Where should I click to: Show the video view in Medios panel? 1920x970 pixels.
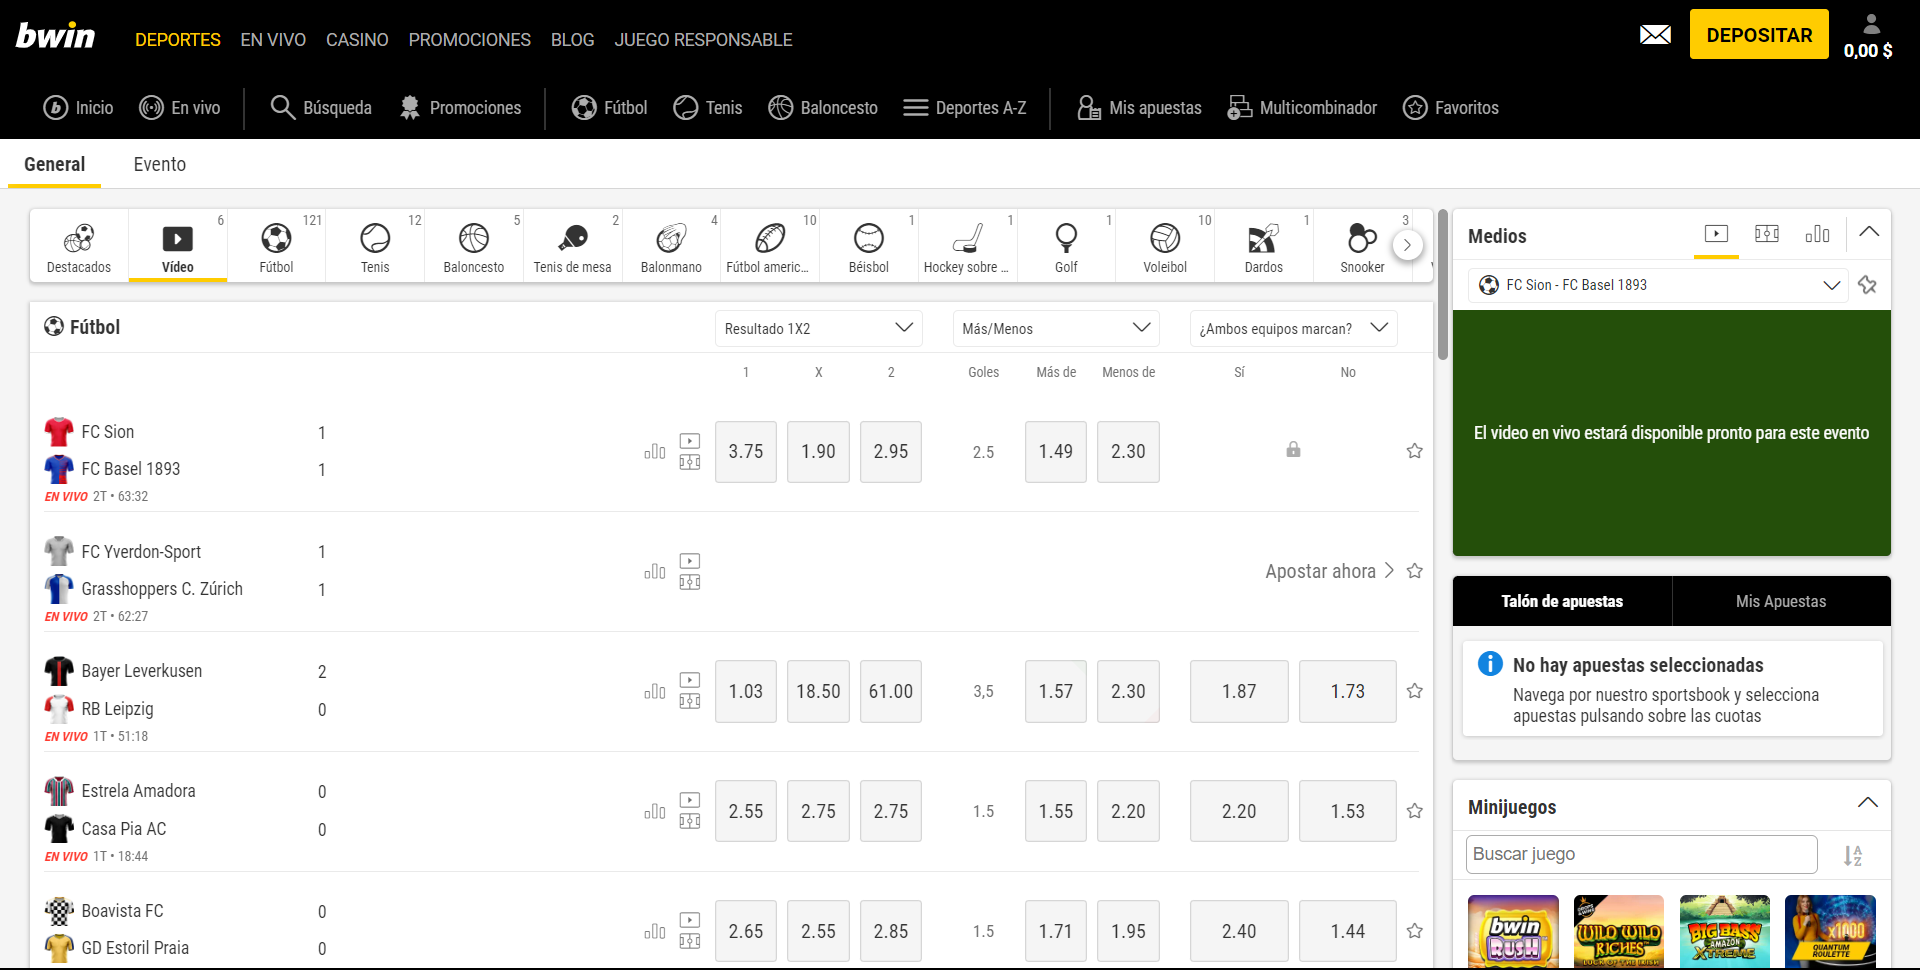pyautogui.click(x=1716, y=233)
